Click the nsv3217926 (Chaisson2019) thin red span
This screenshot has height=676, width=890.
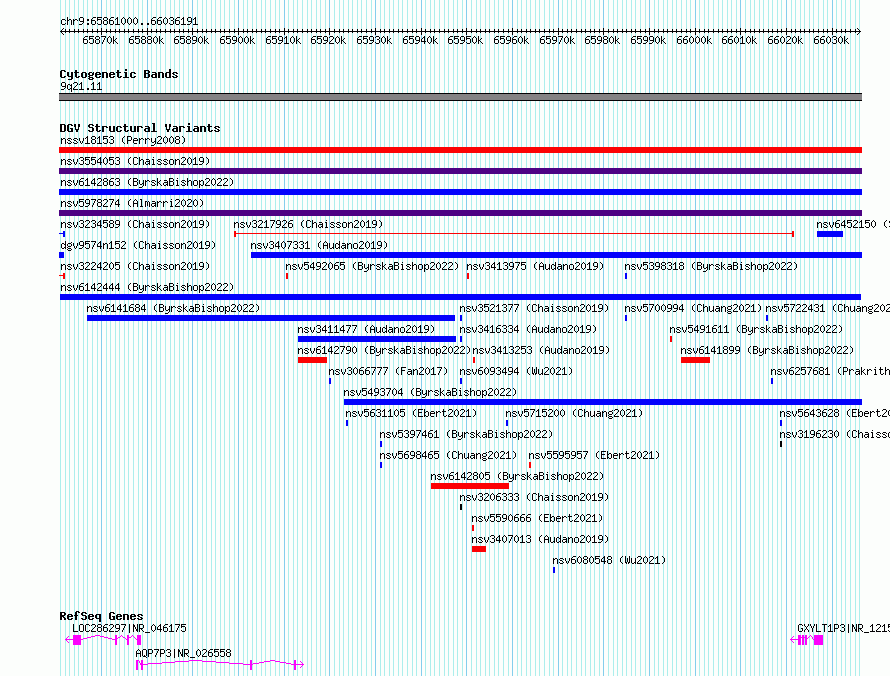pyautogui.click(x=514, y=234)
